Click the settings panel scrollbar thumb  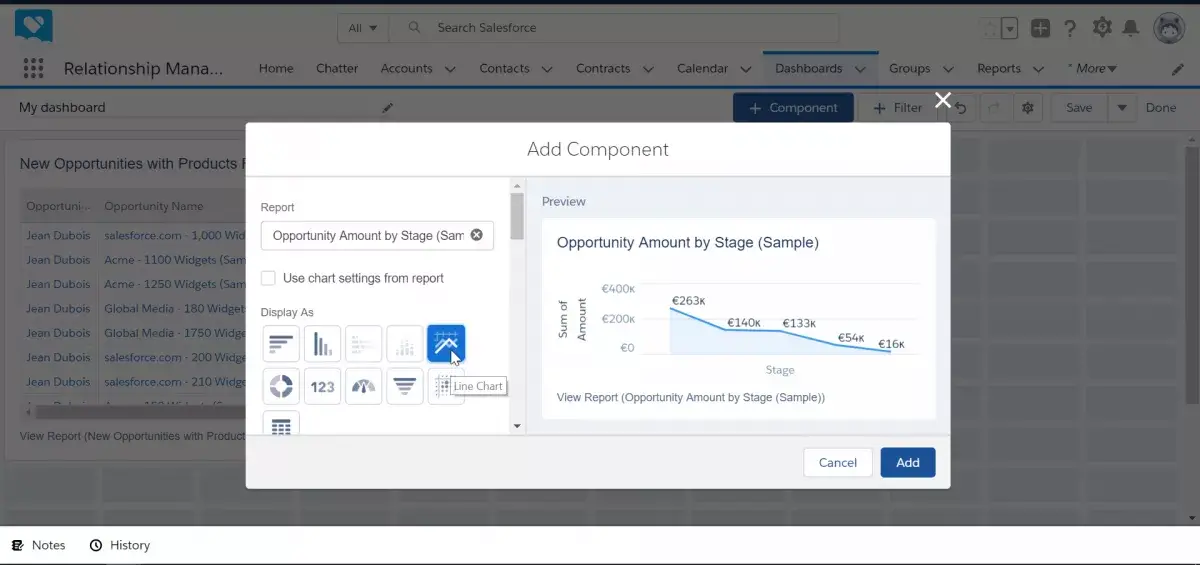[x=517, y=216]
